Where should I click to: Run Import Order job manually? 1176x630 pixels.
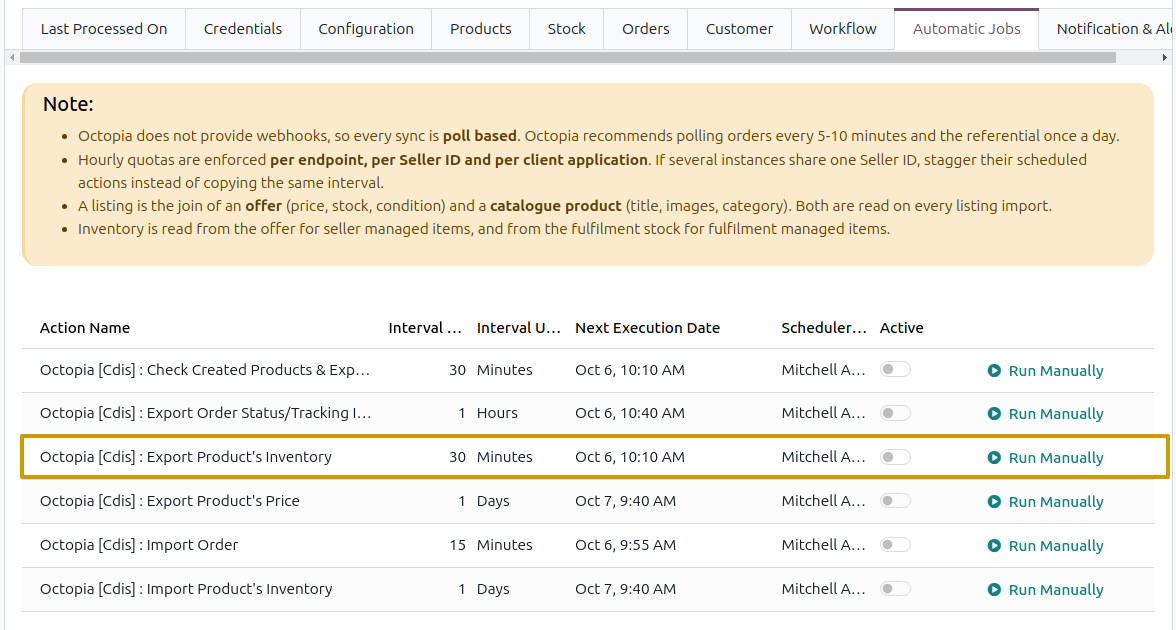tap(1046, 545)
